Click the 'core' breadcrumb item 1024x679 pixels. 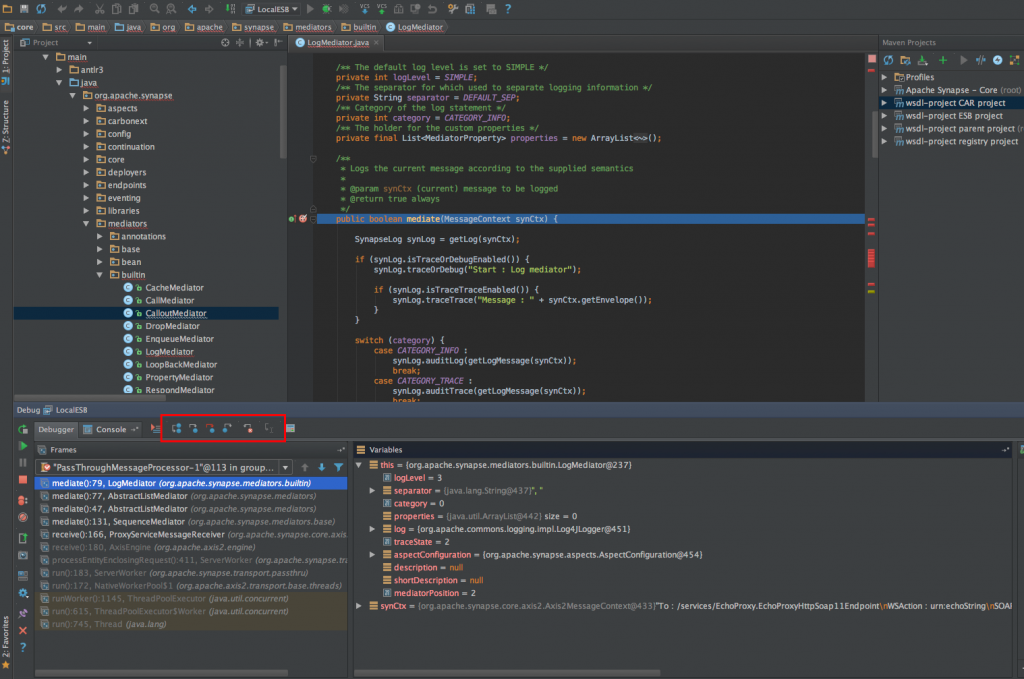19,27
